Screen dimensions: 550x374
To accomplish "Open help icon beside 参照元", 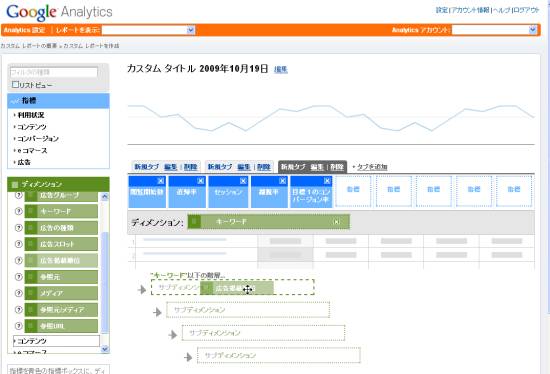I will tap(19, 276).
